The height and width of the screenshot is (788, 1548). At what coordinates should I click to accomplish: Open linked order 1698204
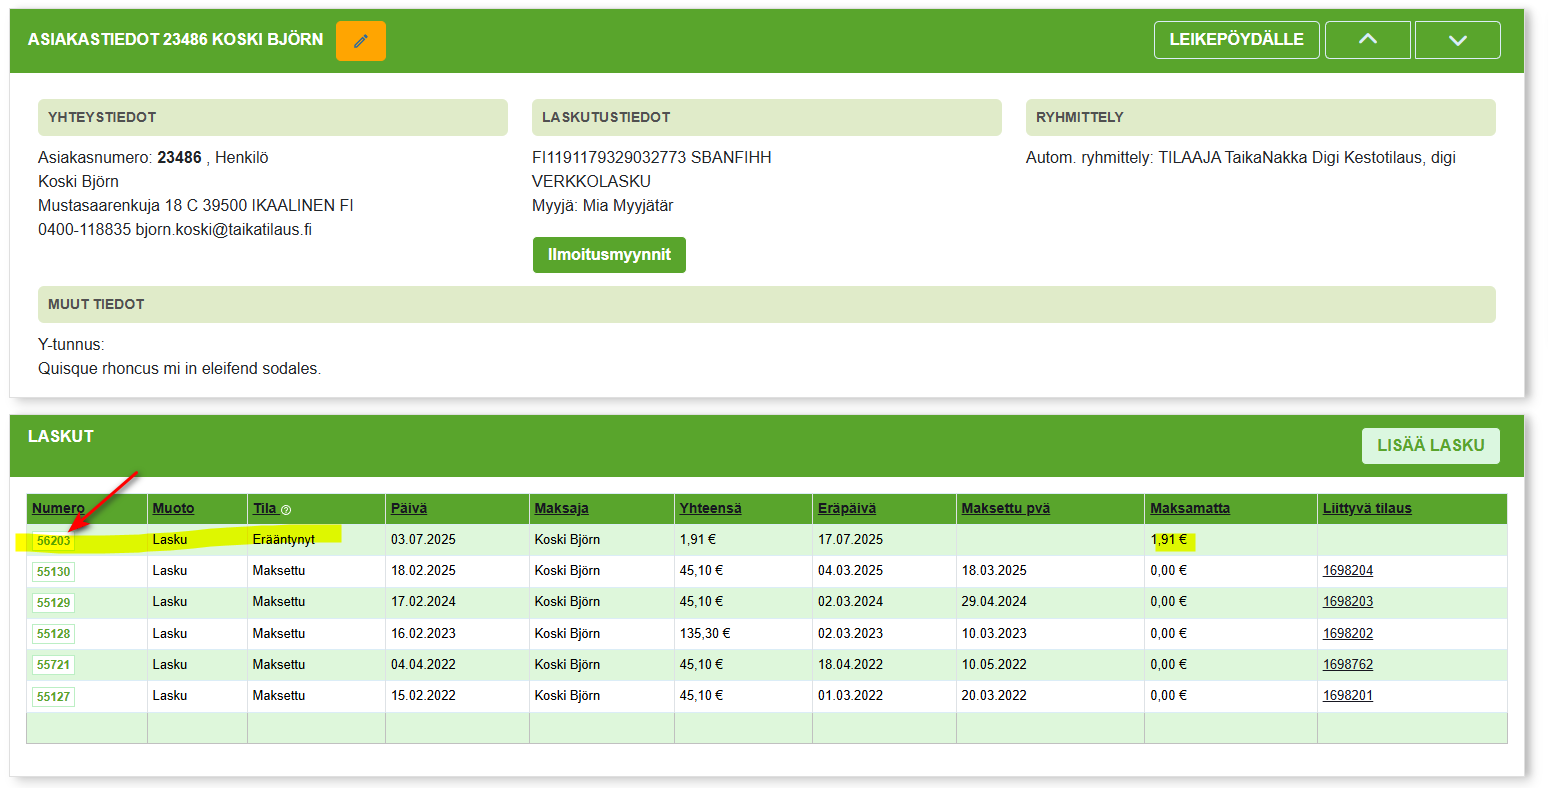pyautogui.click(x=1347, y=571)
